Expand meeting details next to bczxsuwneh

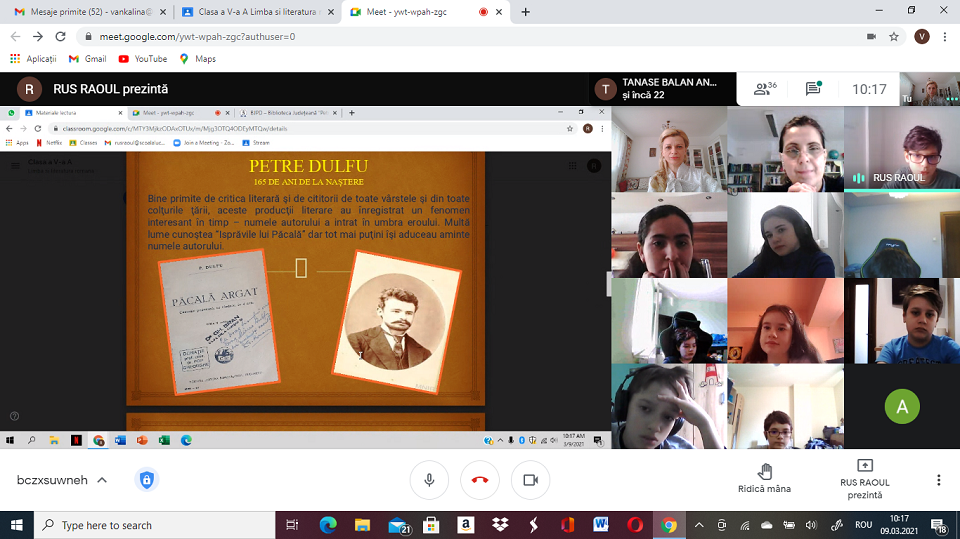pos(102,480)
